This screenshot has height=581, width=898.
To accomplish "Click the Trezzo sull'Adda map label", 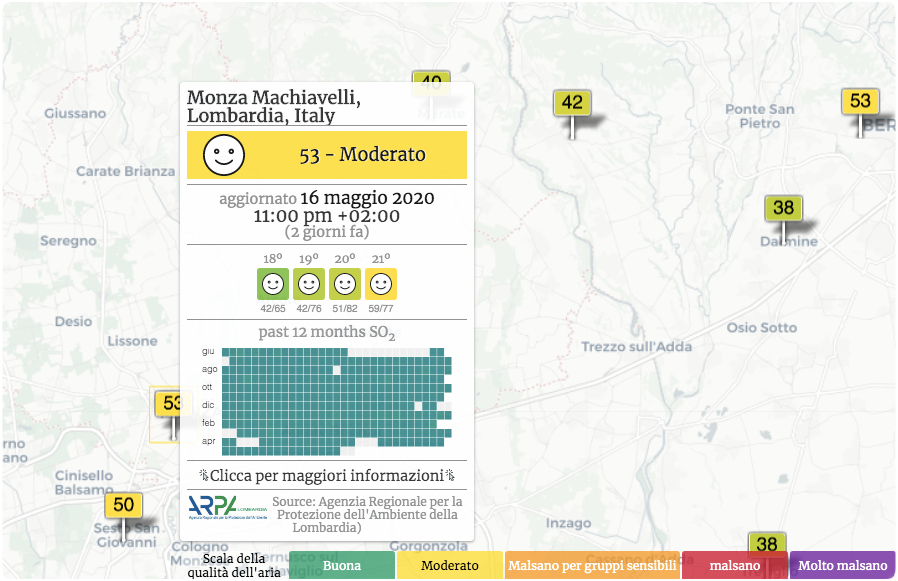I will pos(636,347).
